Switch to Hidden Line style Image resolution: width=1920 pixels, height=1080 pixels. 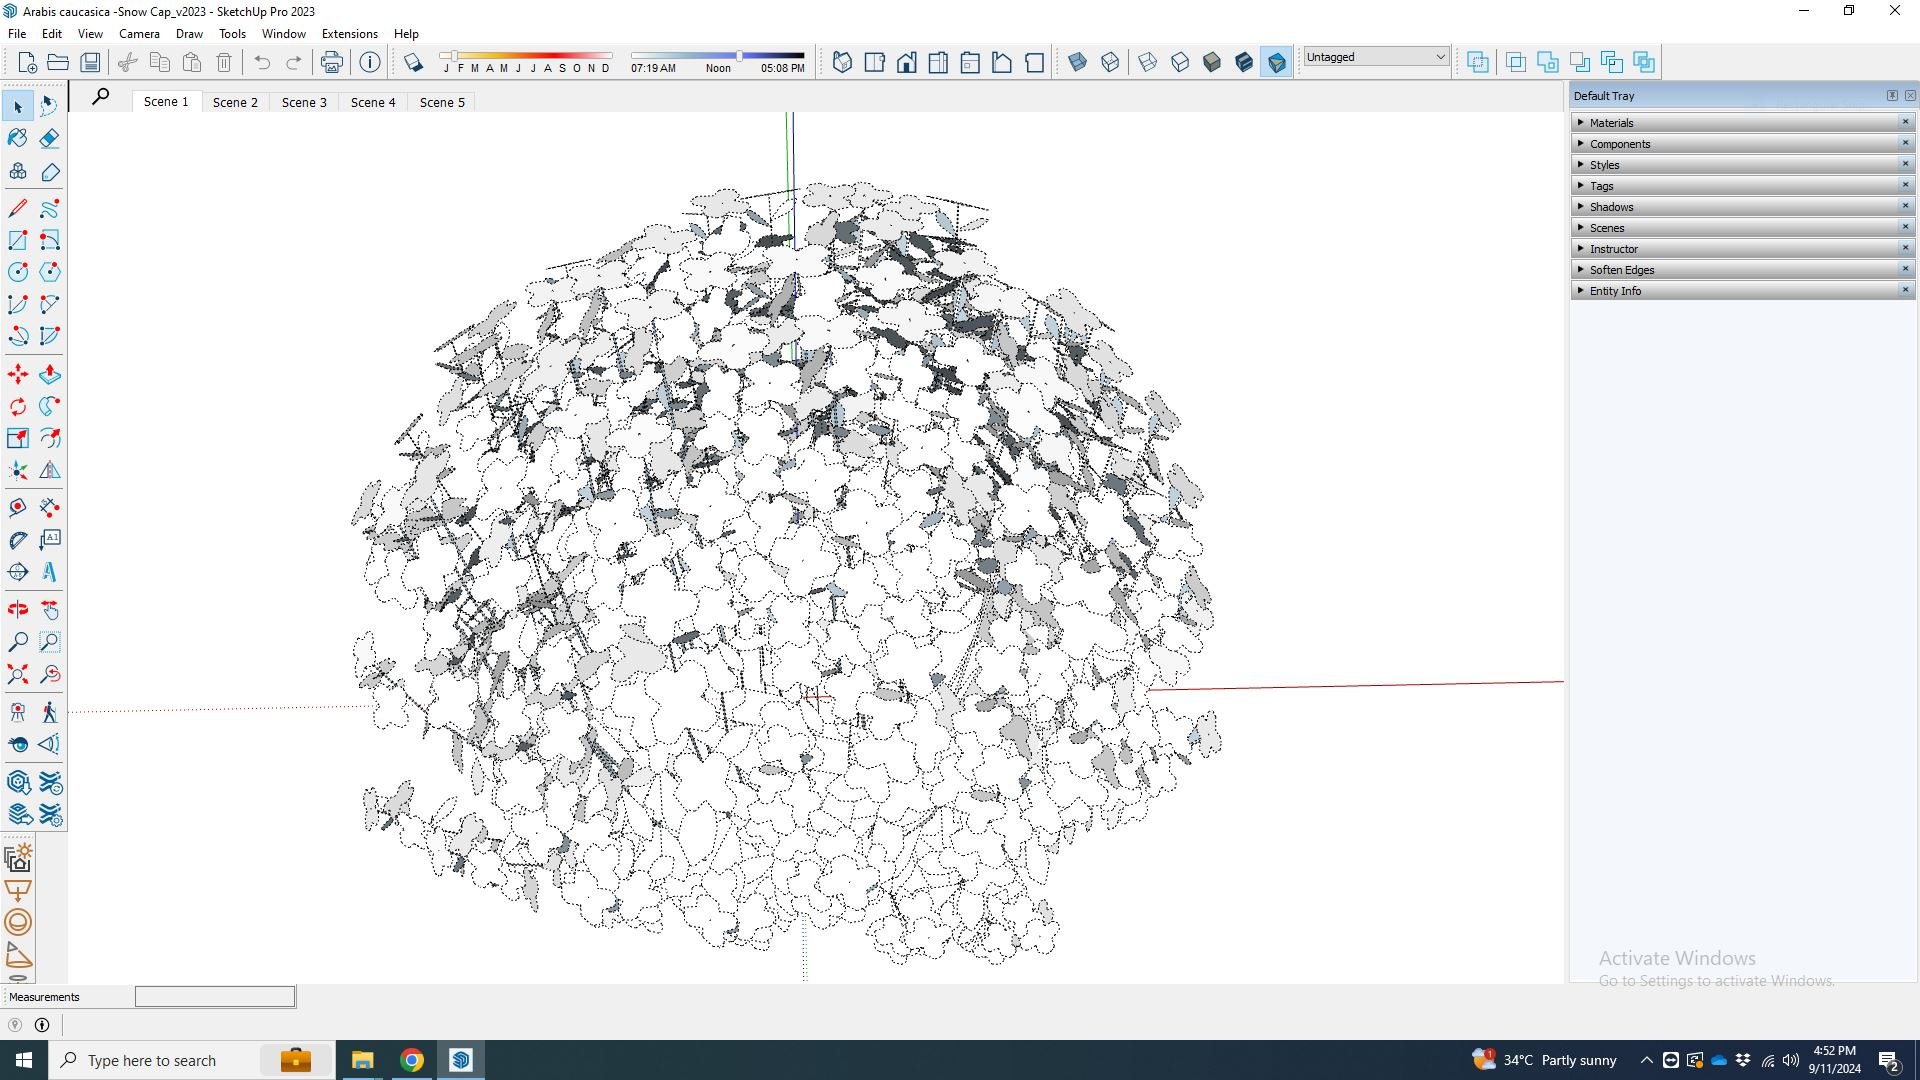point(1180,62)
